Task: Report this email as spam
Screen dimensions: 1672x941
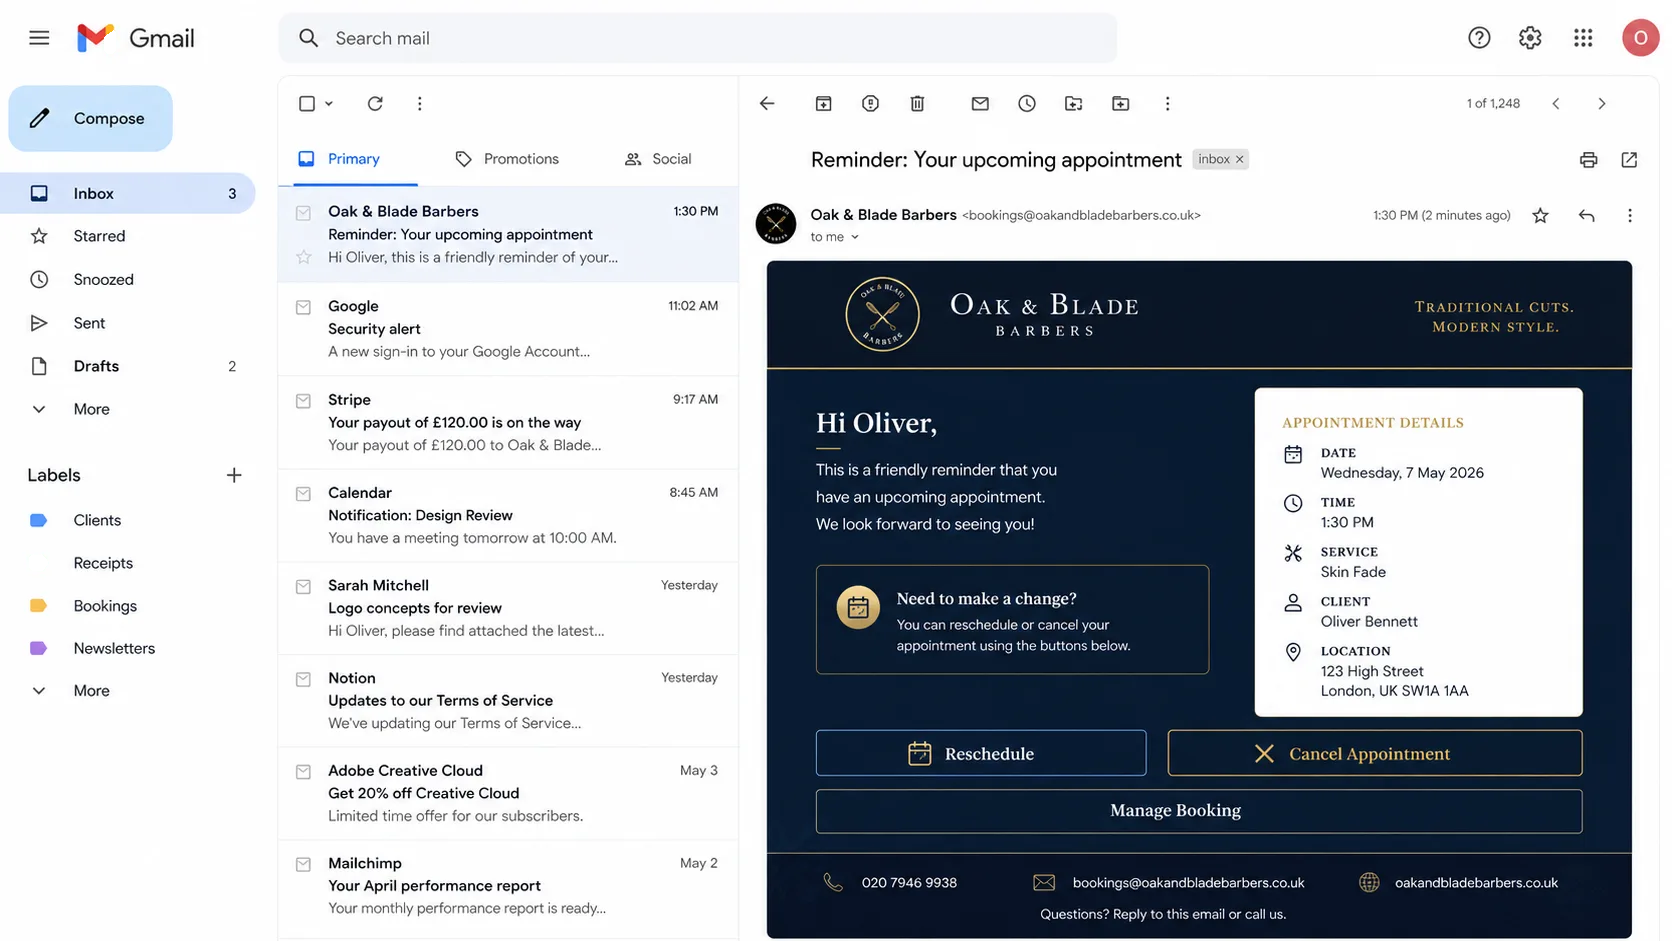Action: pyautogui.click(x=870, y=103)
